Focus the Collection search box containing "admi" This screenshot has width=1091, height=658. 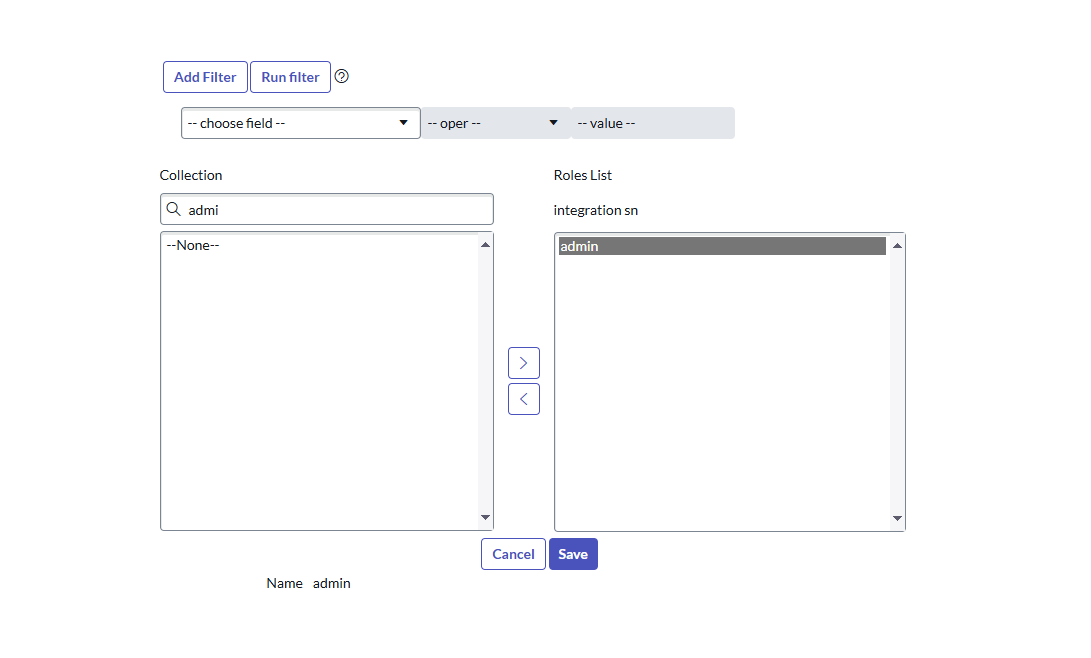336,210
